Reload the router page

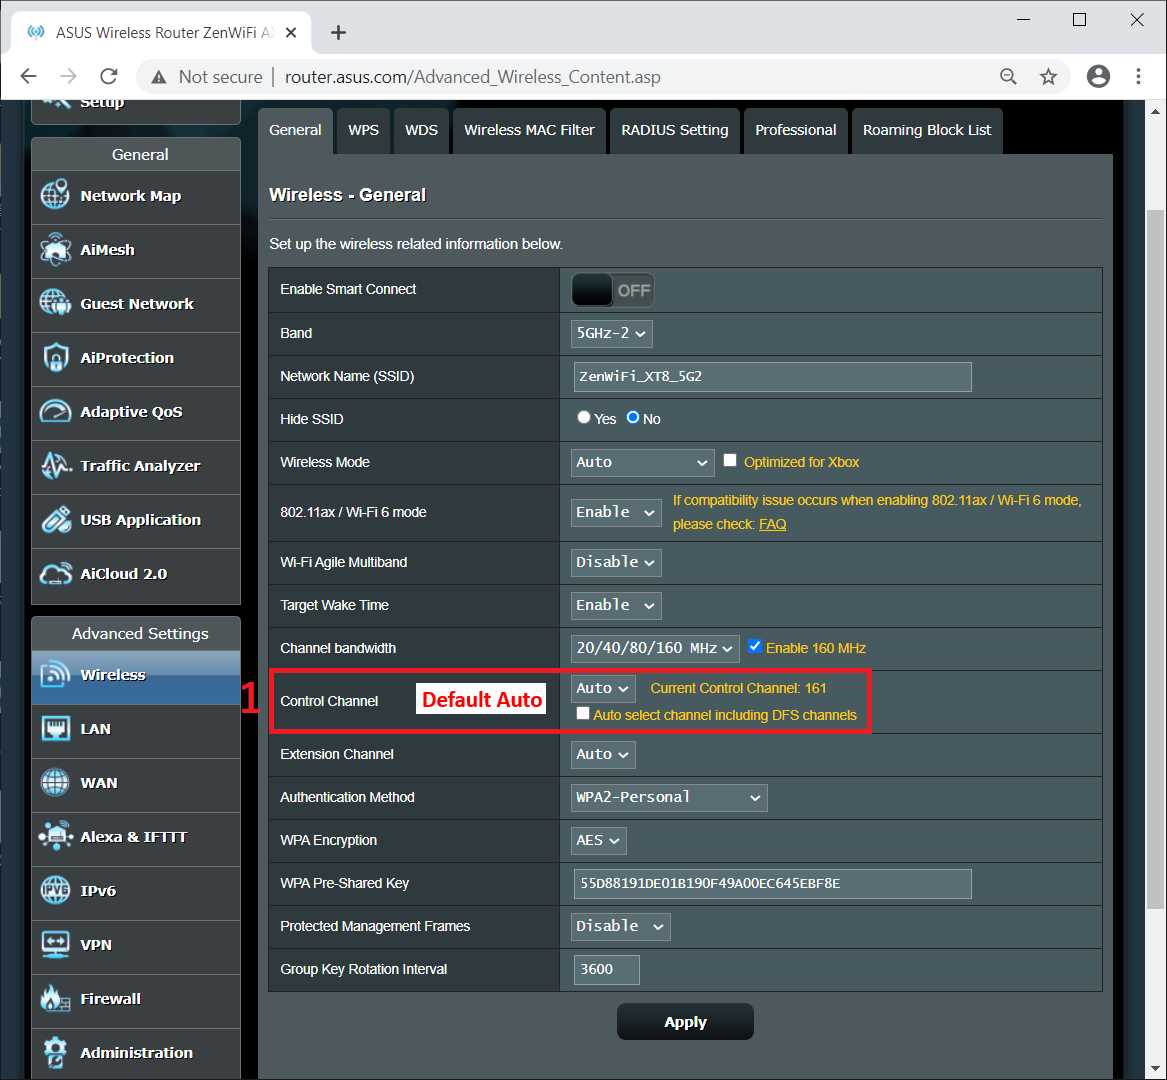coord(109,76)
